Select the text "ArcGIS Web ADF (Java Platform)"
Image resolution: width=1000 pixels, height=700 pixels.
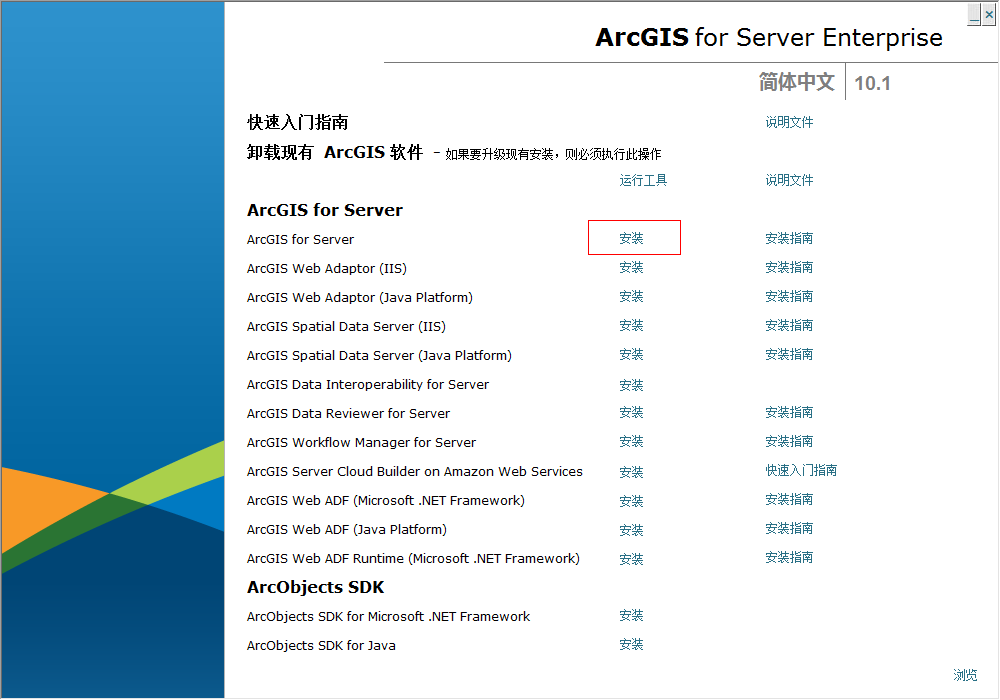[347, 530]
